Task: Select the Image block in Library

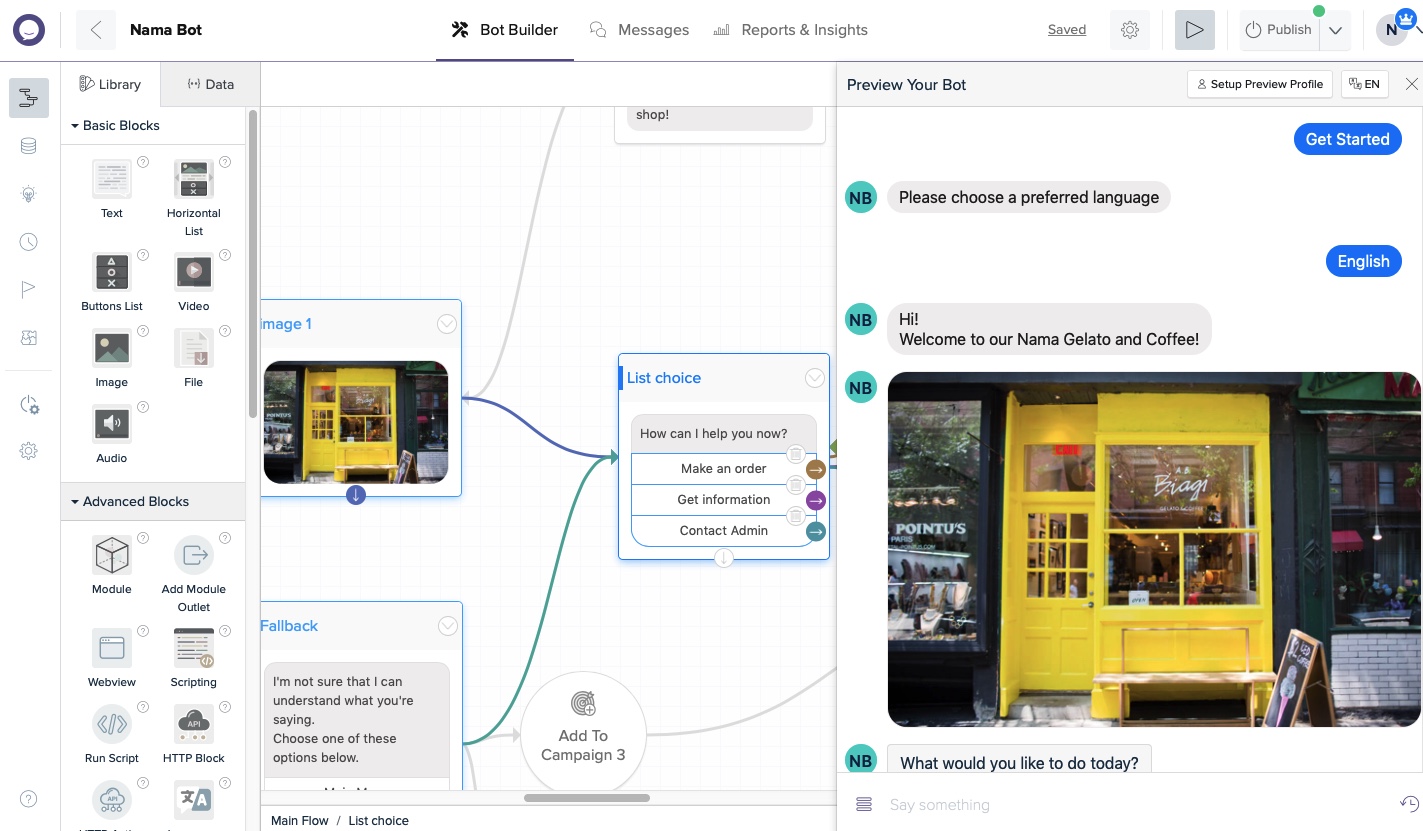Action: coord(112,359)
